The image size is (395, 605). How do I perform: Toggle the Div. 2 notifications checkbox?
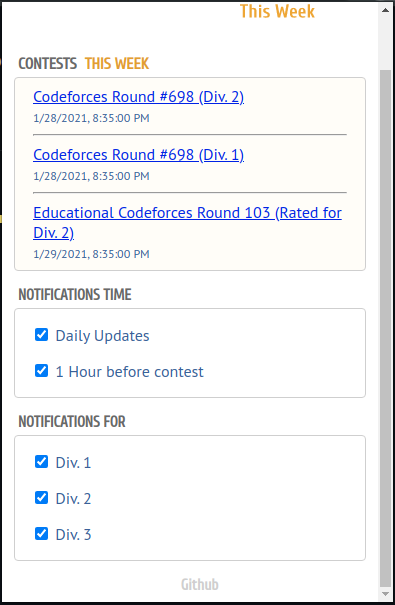41,498
